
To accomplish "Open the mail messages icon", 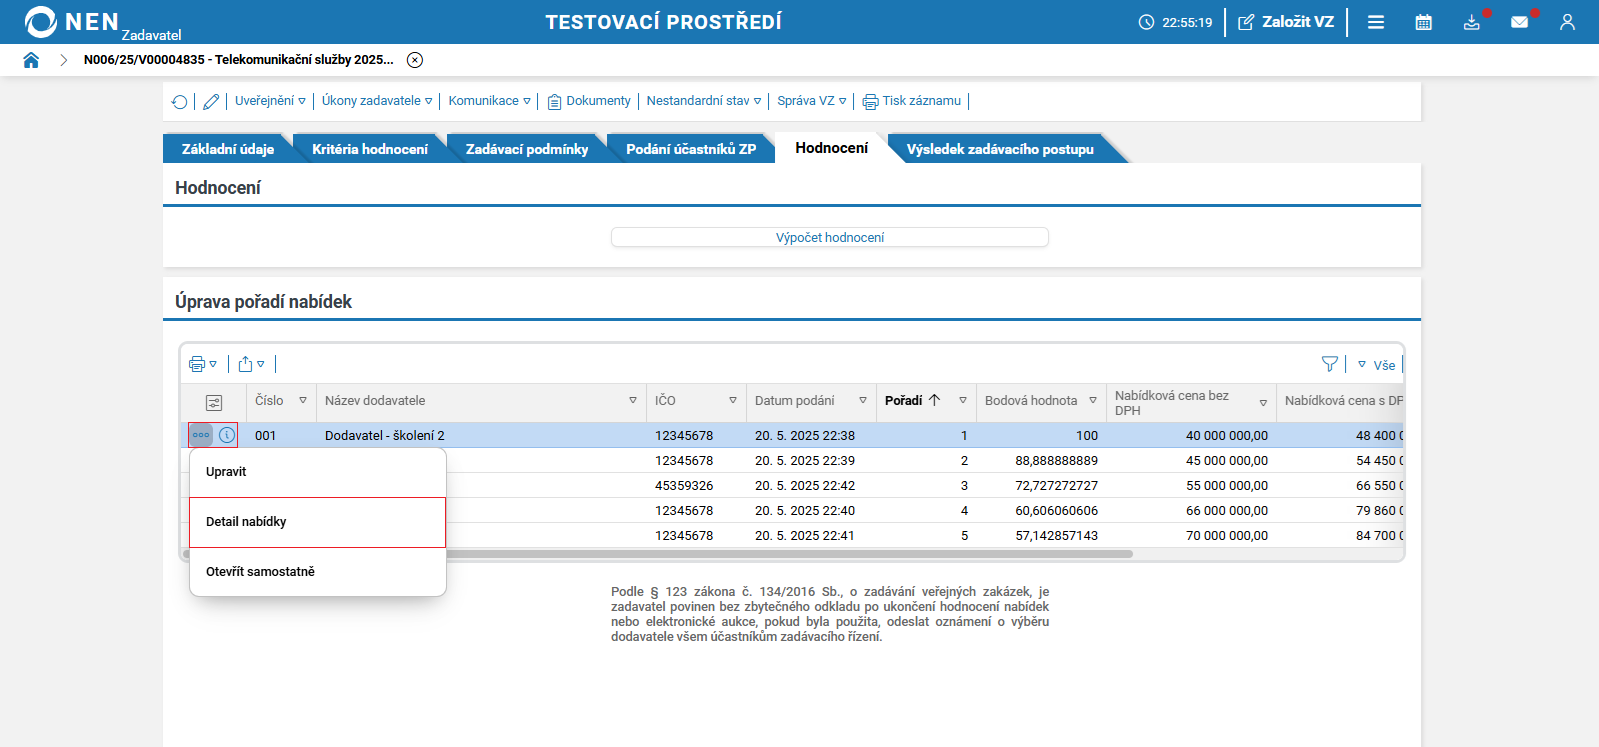I will click(x=1520, y=22).
